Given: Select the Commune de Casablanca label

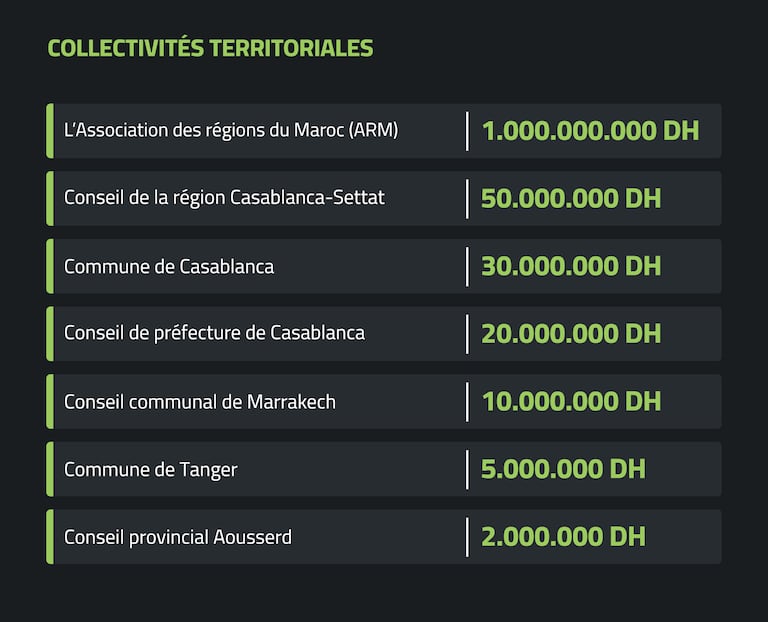Looking at the screenshot, I should click(169, 266).
